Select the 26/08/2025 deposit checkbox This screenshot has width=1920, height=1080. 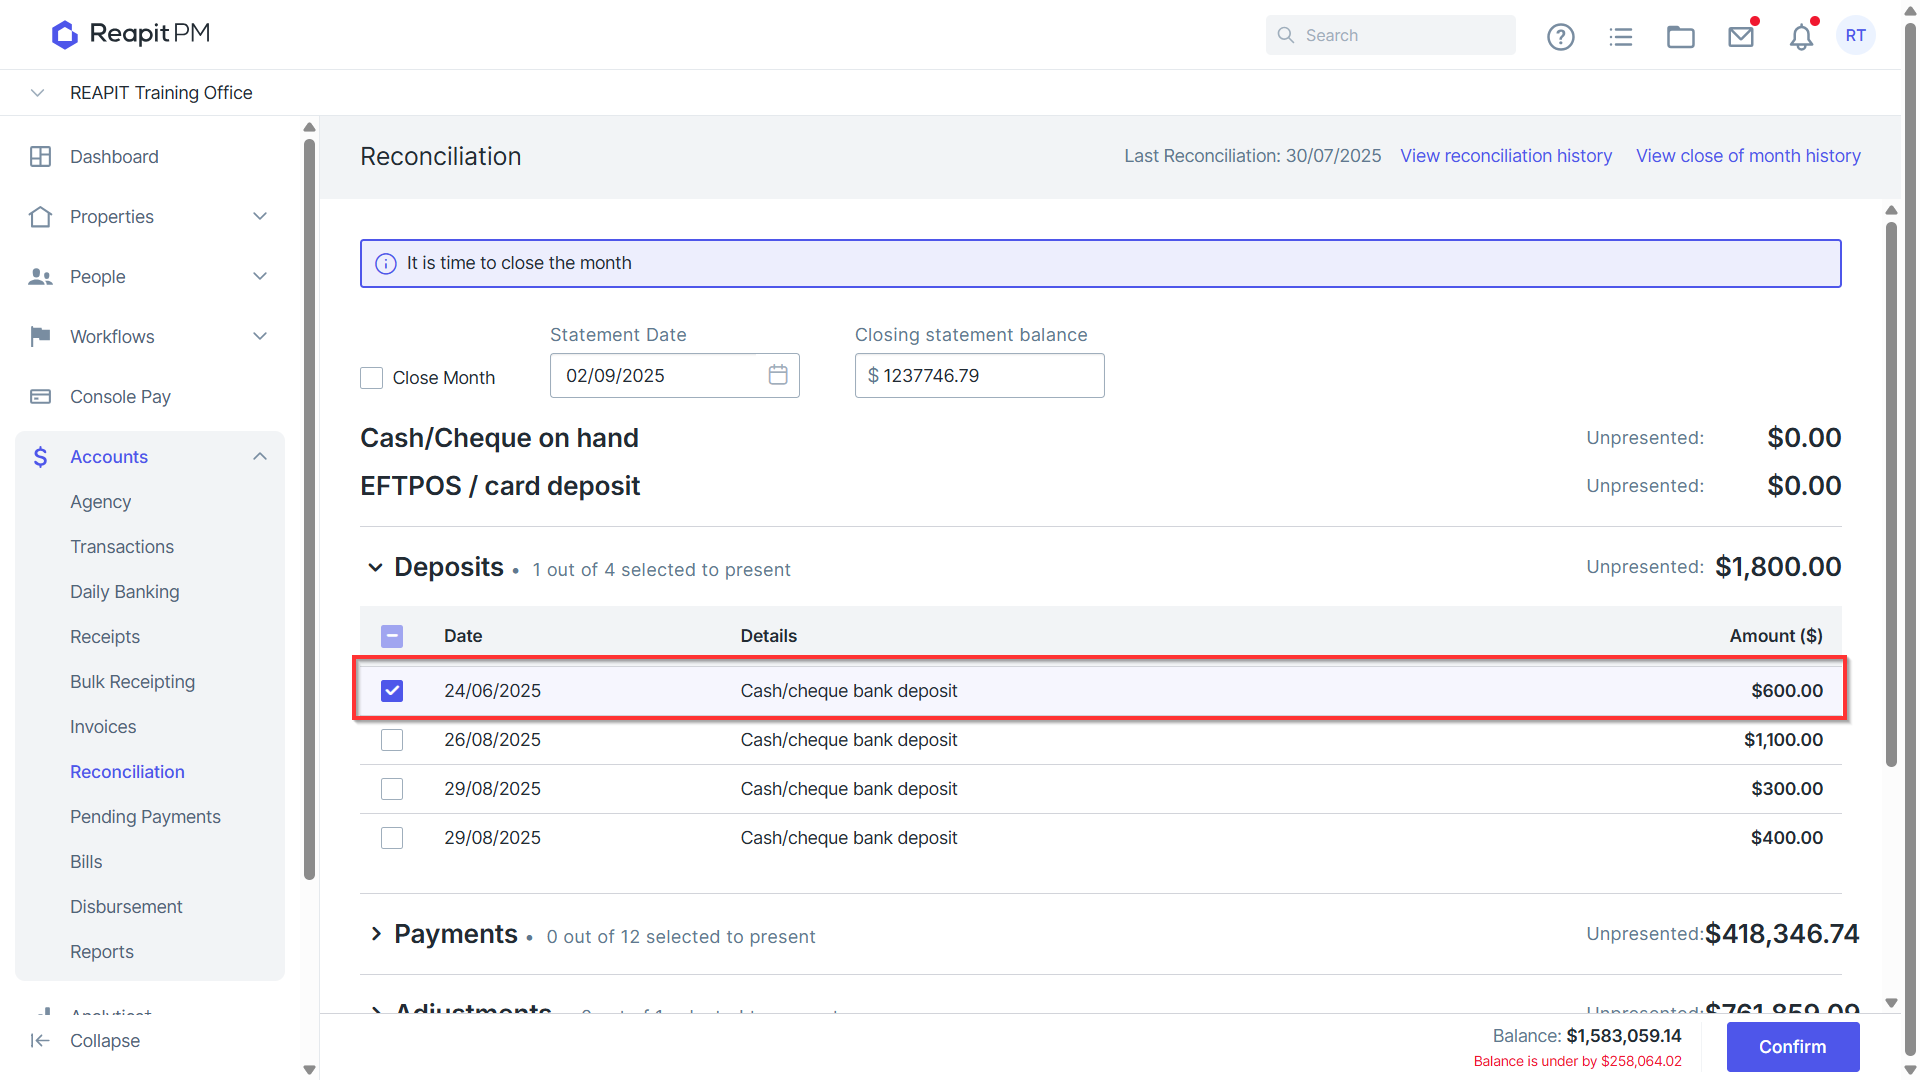coord(392,740)
